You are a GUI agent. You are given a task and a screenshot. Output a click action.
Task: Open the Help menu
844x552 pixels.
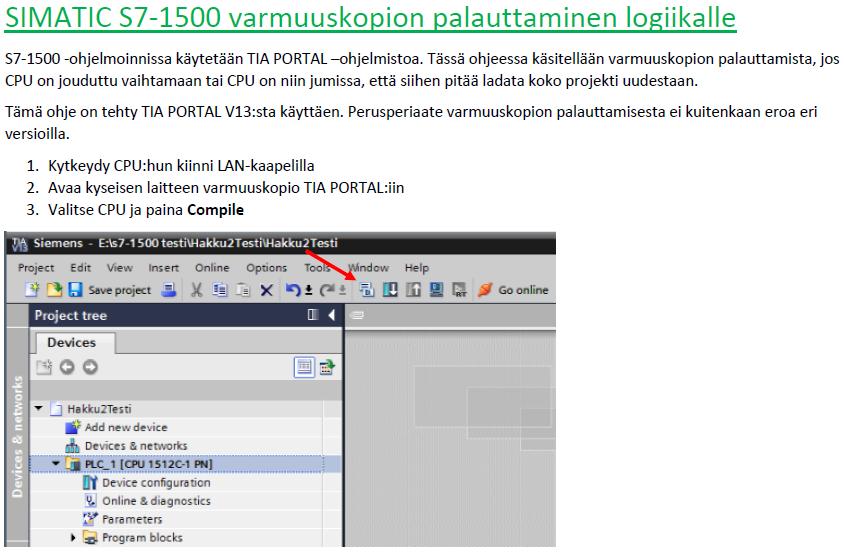click(417, 267)
